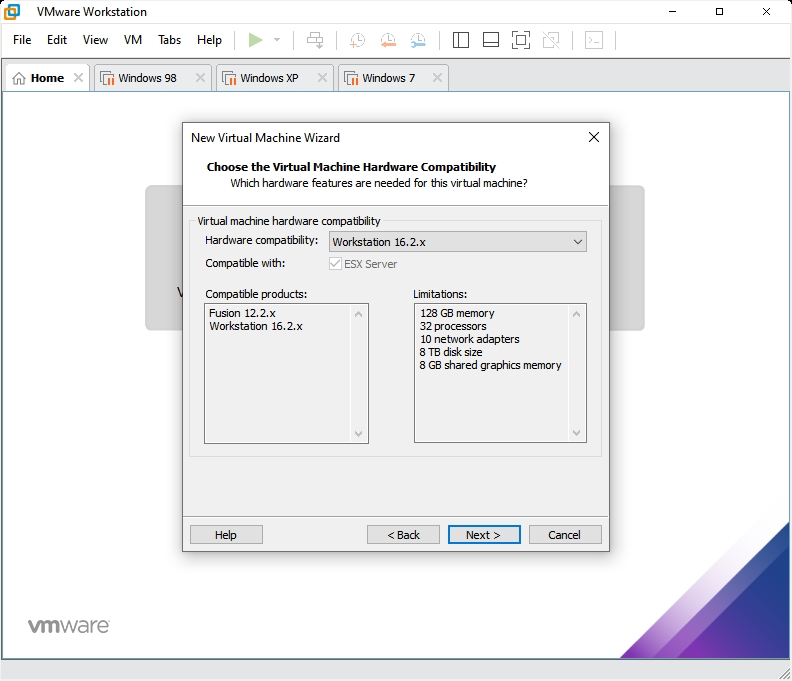Open the power options dropdown arrow

tap(277, 40)
